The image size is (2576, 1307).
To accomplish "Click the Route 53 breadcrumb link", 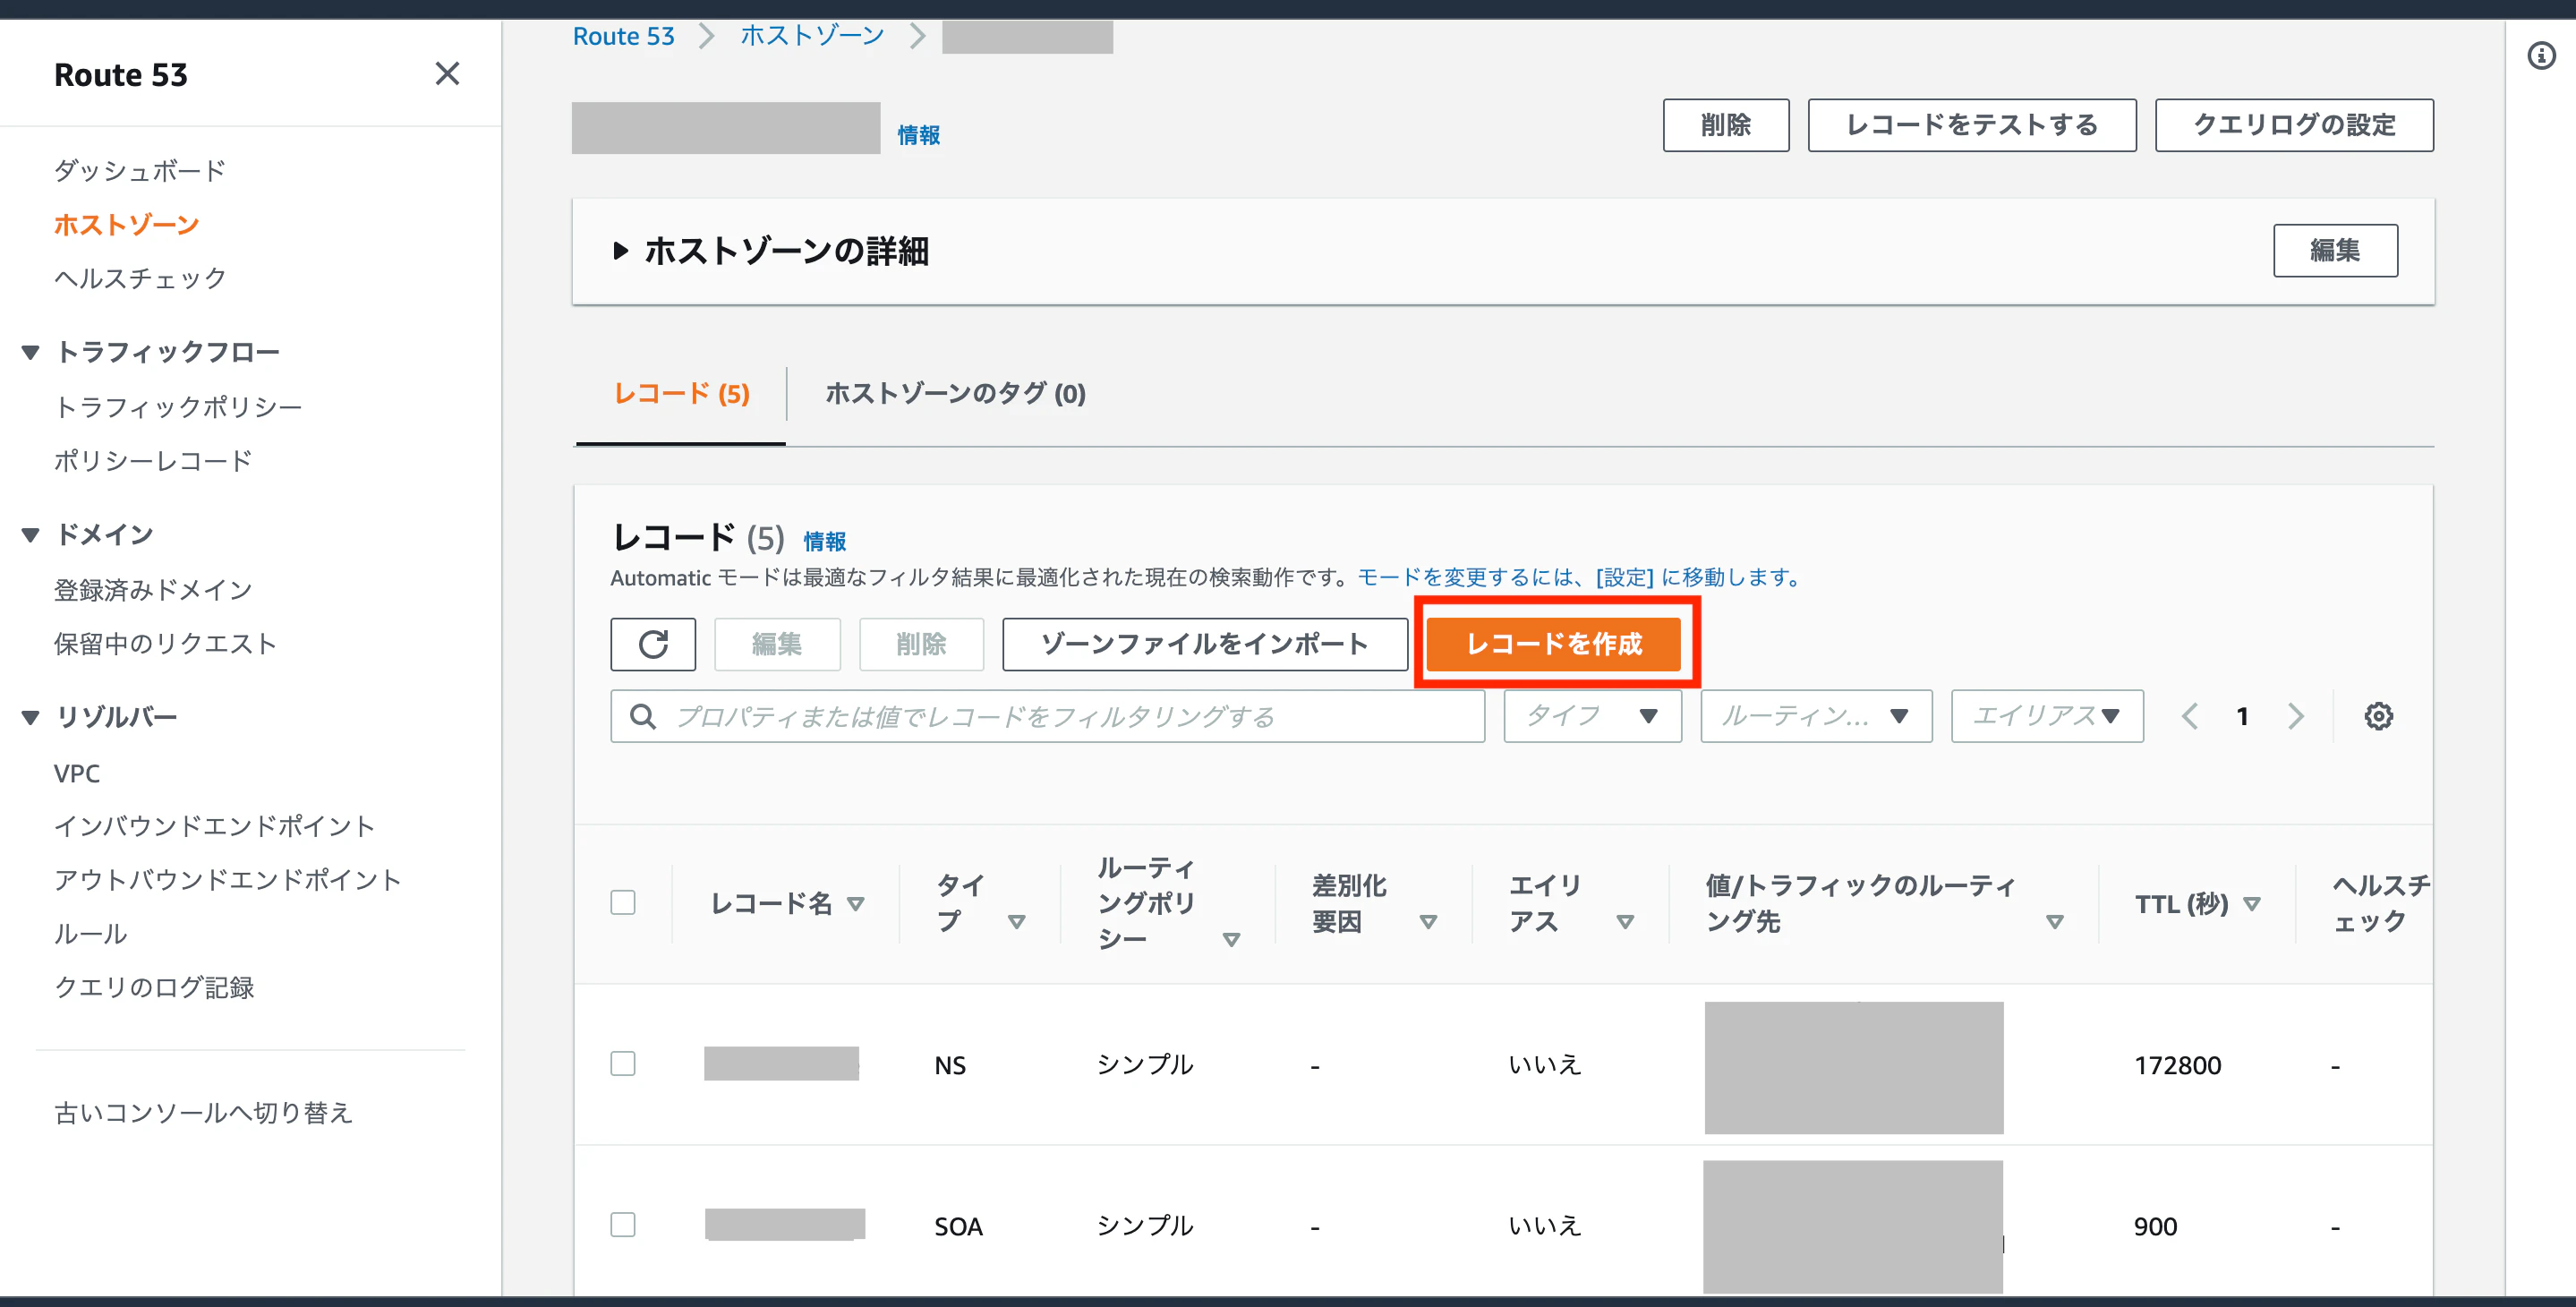I will tap(622, 35).
